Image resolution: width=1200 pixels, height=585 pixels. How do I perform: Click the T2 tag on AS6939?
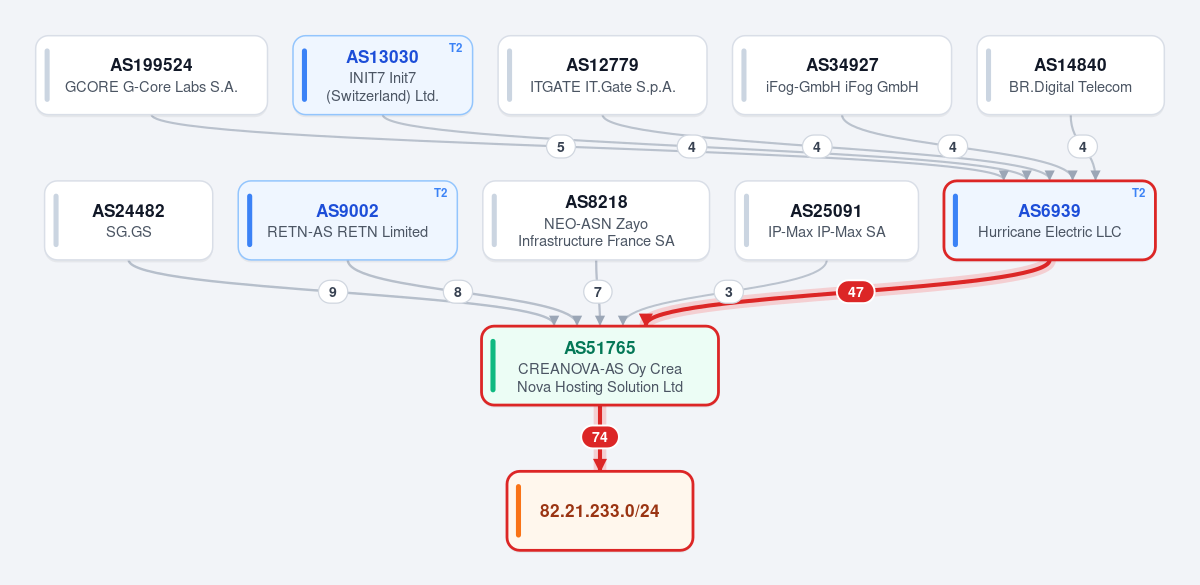coord(1138,193)
